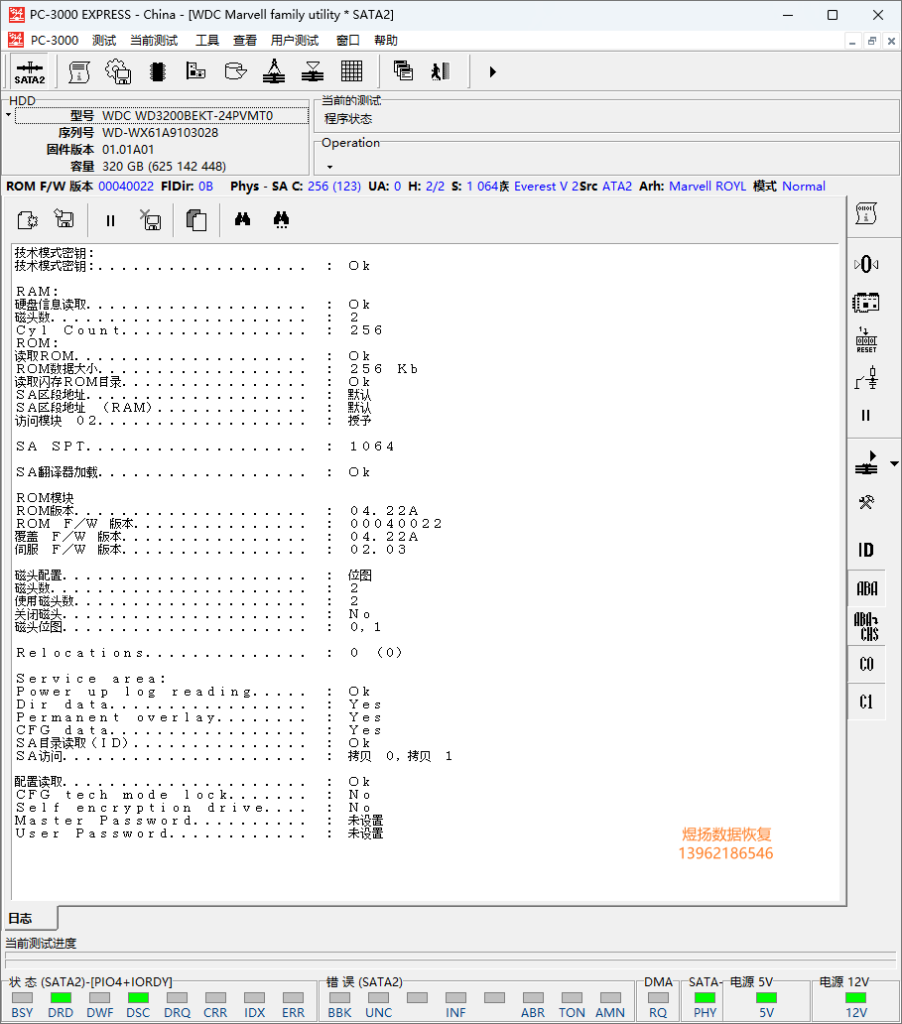Image resolution: width=902 pixels, height=1024 pixels.
Task: Click the save log floppy icon
Action: 64,219
